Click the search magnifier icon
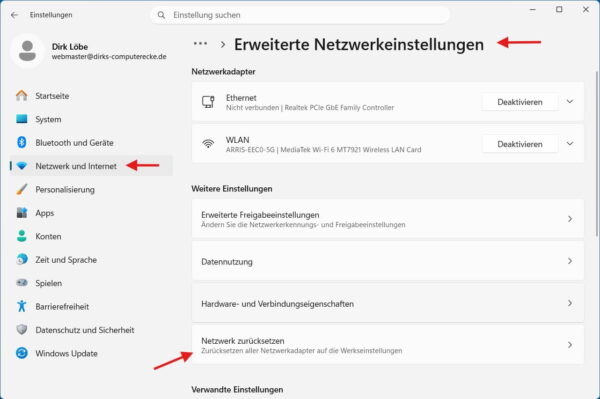The image size is (600, 399). pyautogui.click(x=161, y=15)
